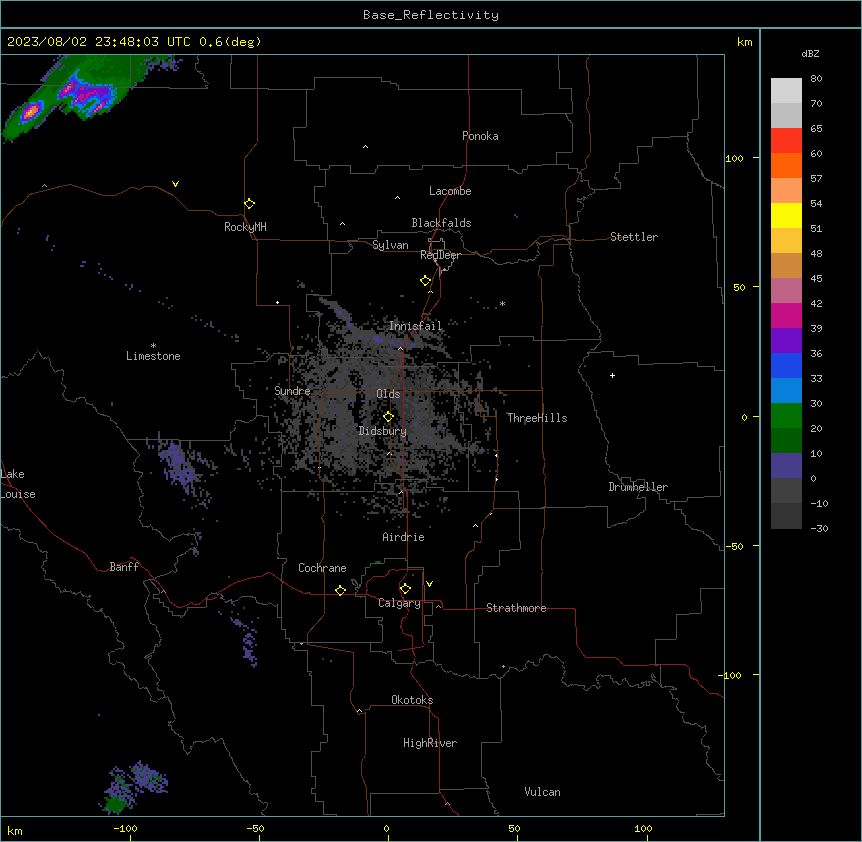The width and height of the screenshot is (862, 842).
Task: Pick the bright green 20-30 dBZ legend swatch
Action: pyautogui.click(x=786, y=416)
